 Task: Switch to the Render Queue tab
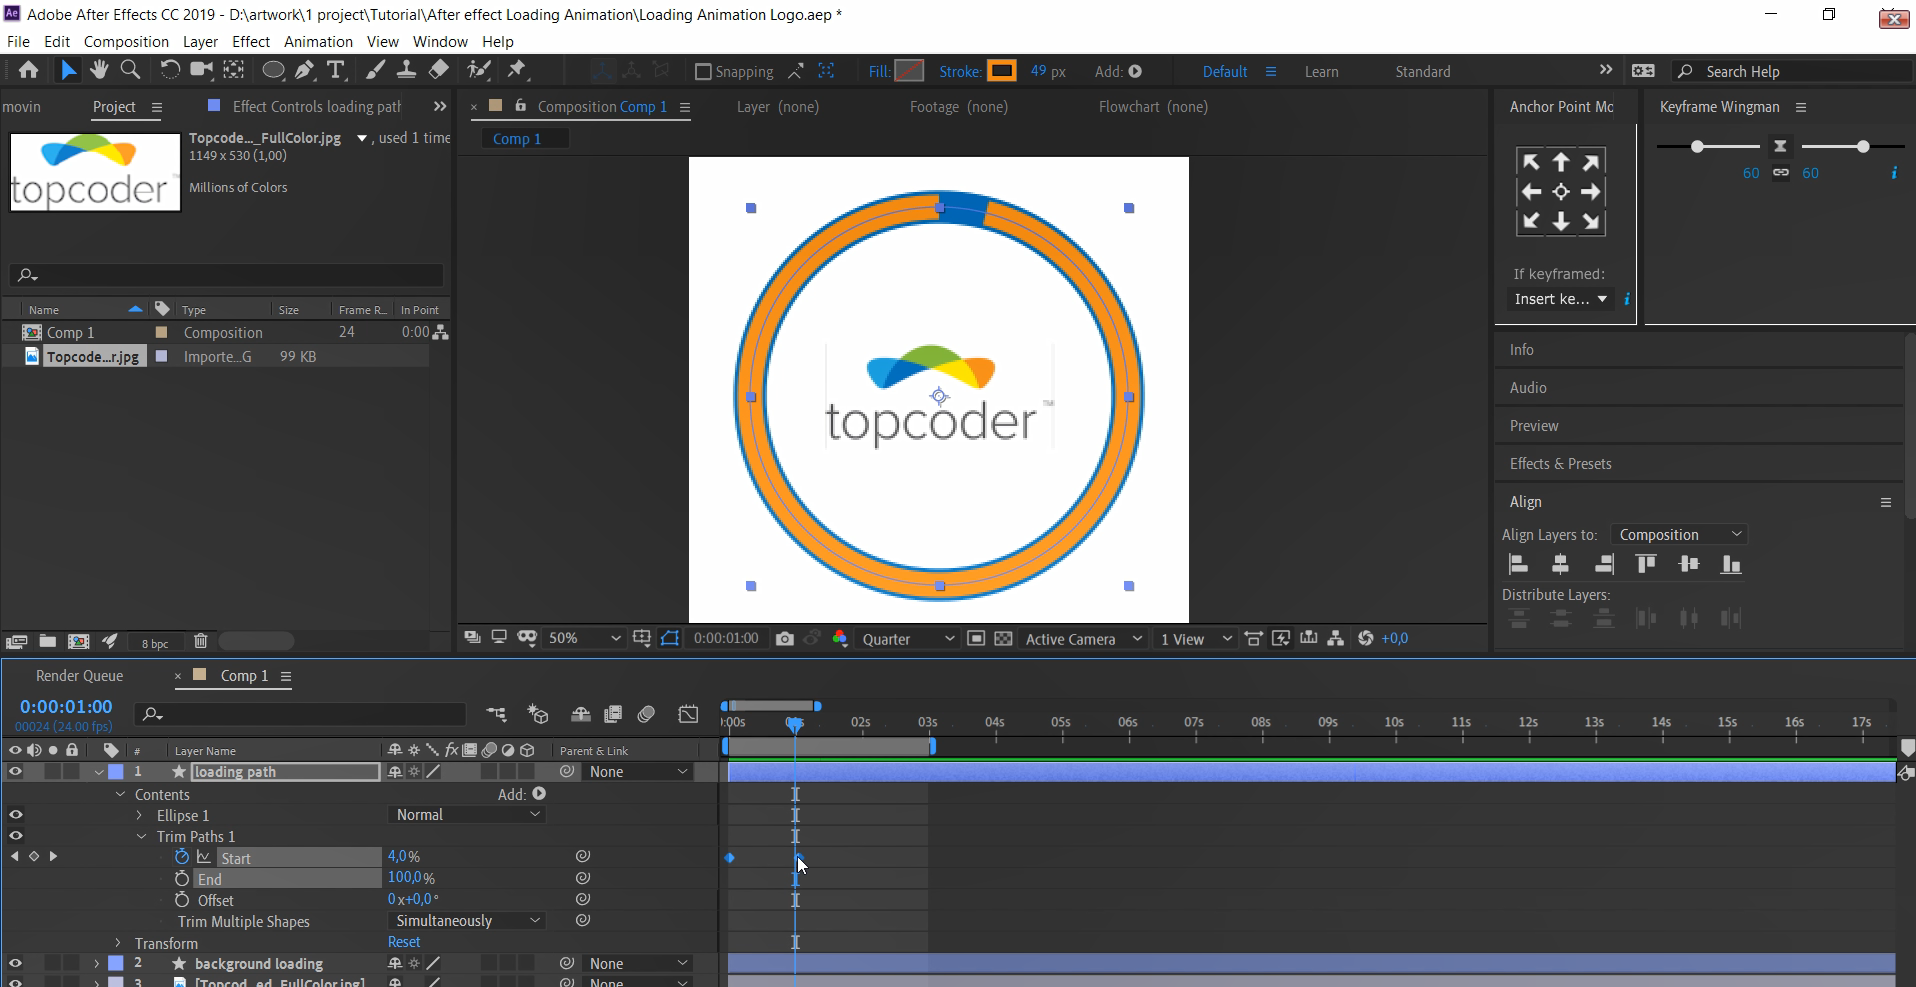pos(79,675)
